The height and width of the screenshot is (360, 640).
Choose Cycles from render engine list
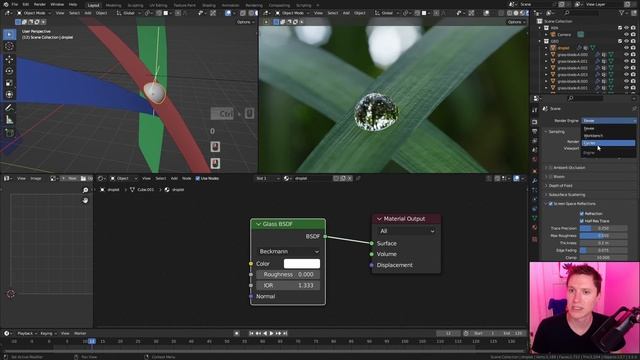[608, 143]
